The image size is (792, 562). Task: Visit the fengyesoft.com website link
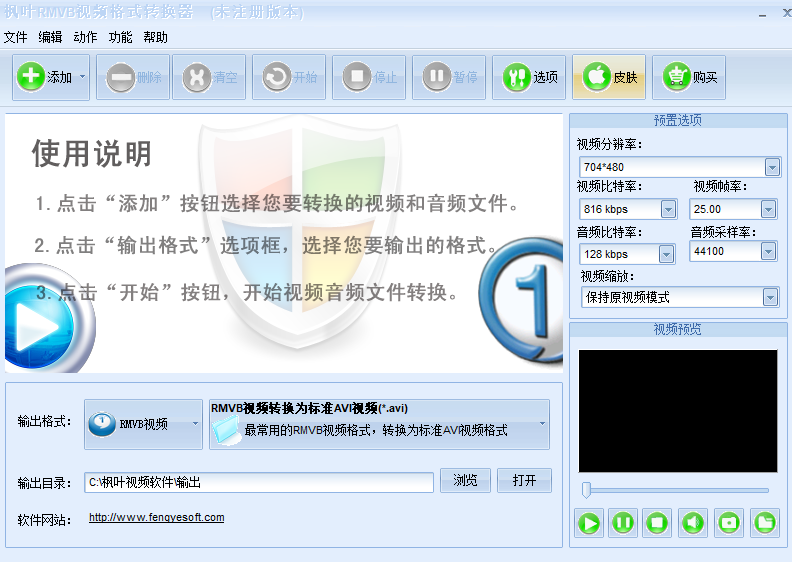click(157, 518)
